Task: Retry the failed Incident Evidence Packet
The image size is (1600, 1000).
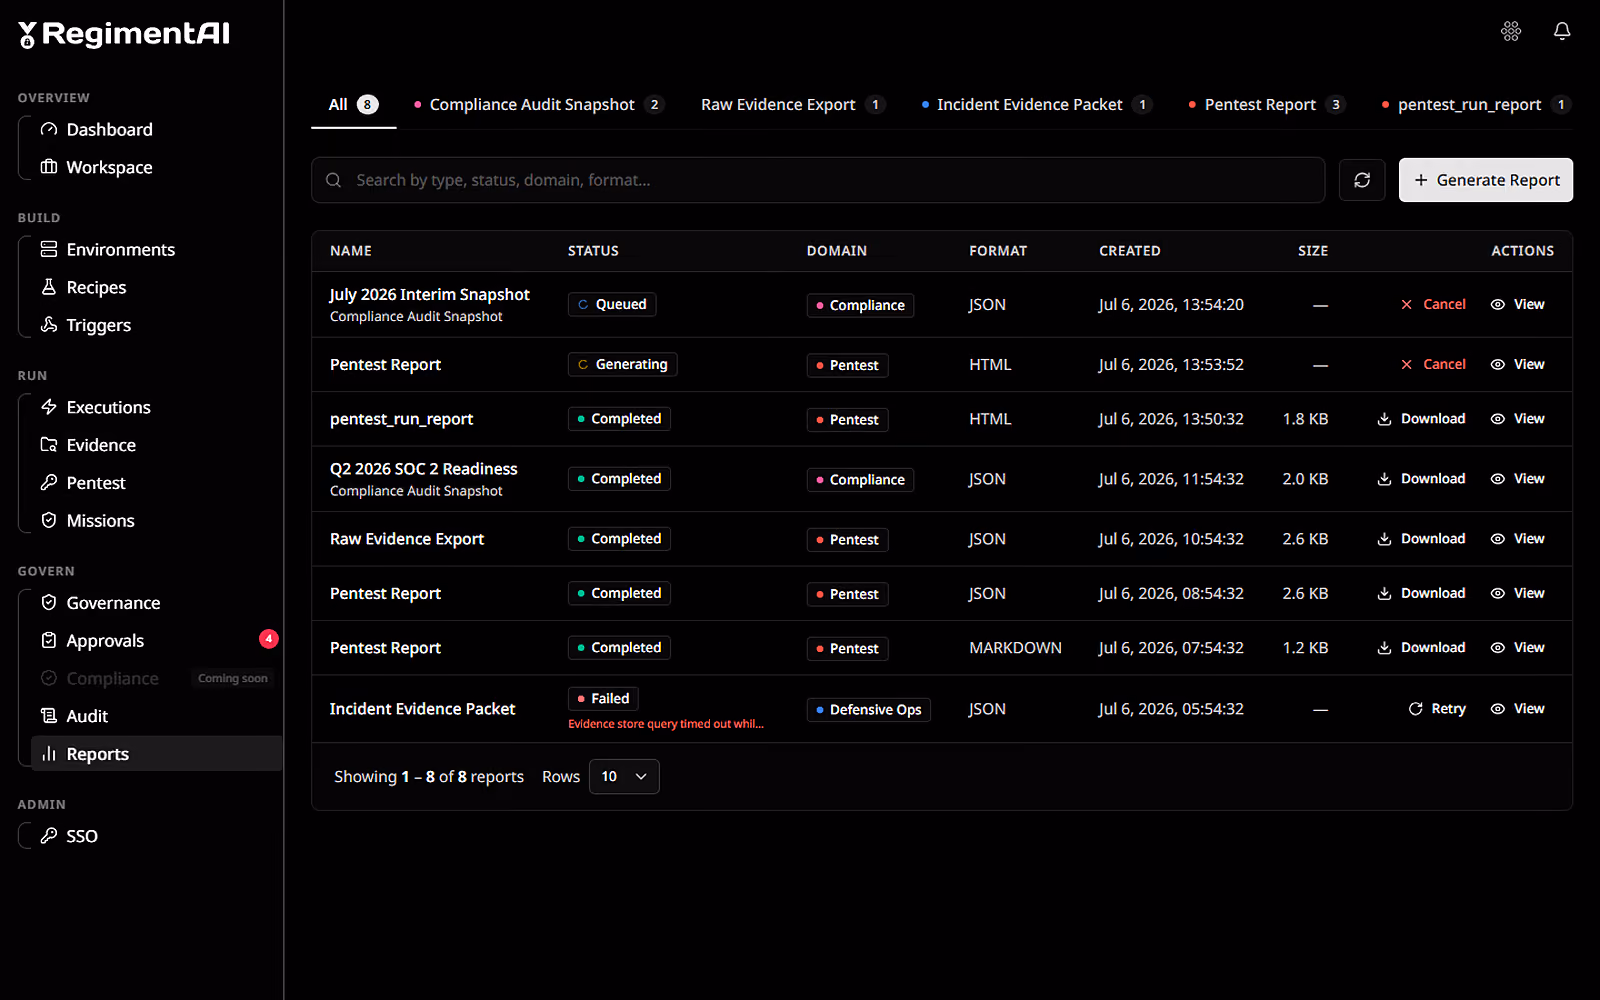Action: tap(1437, 709)
